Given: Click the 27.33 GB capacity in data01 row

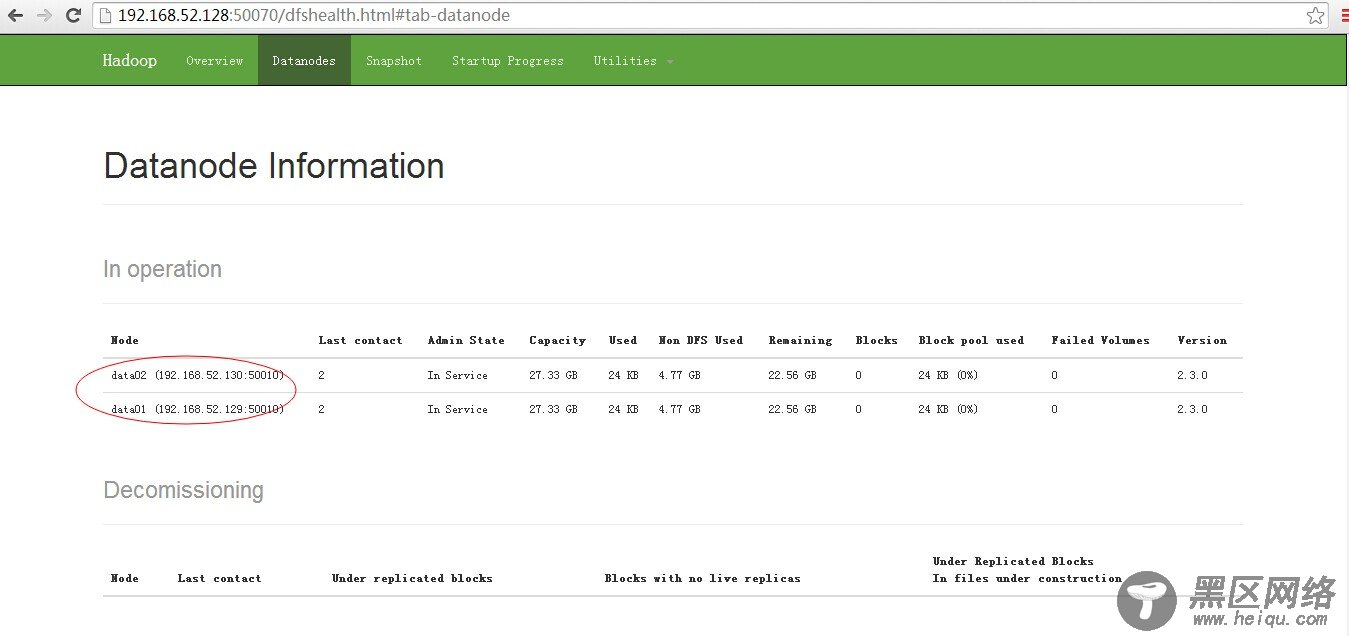Looking at the screenshot, I should pos(553,409).
